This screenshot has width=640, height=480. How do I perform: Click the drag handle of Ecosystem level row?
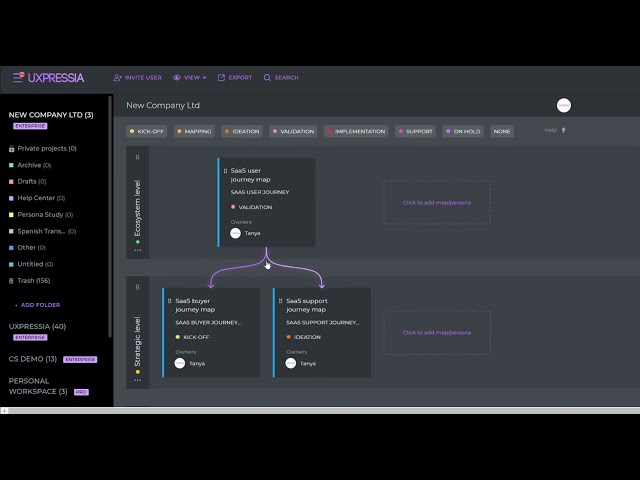click(x=138, y=157)
